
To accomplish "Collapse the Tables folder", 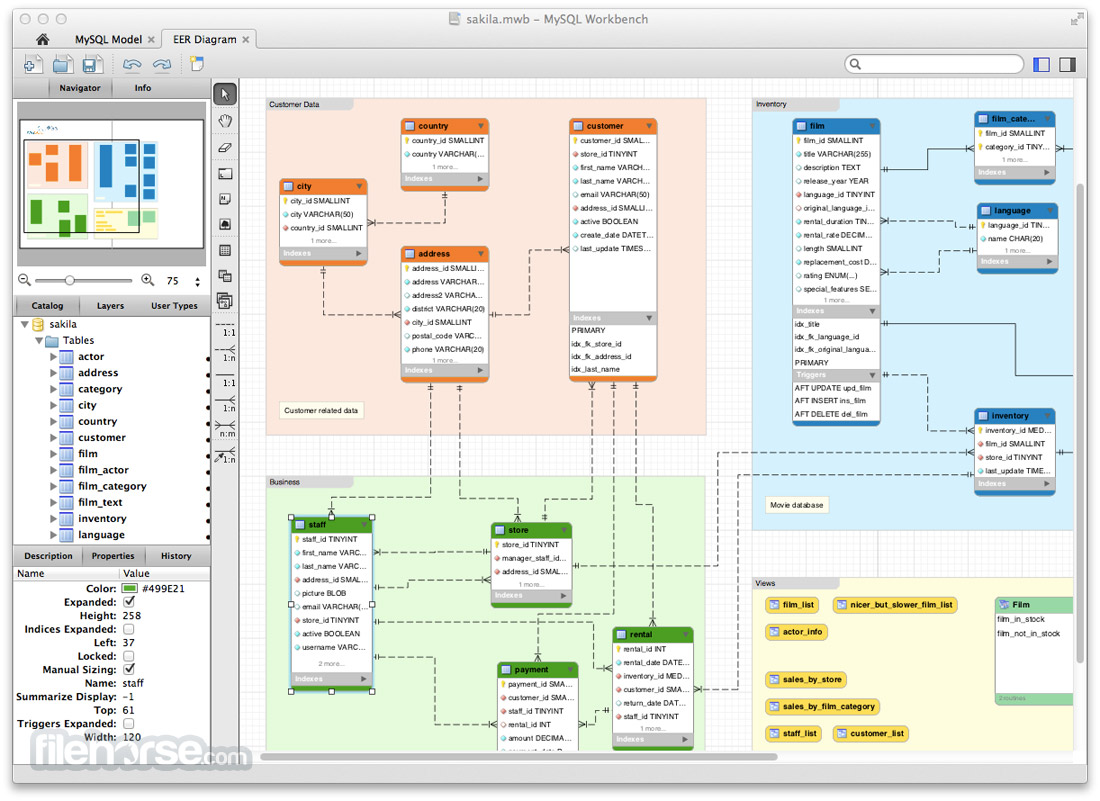I will [x=39, y=340].
